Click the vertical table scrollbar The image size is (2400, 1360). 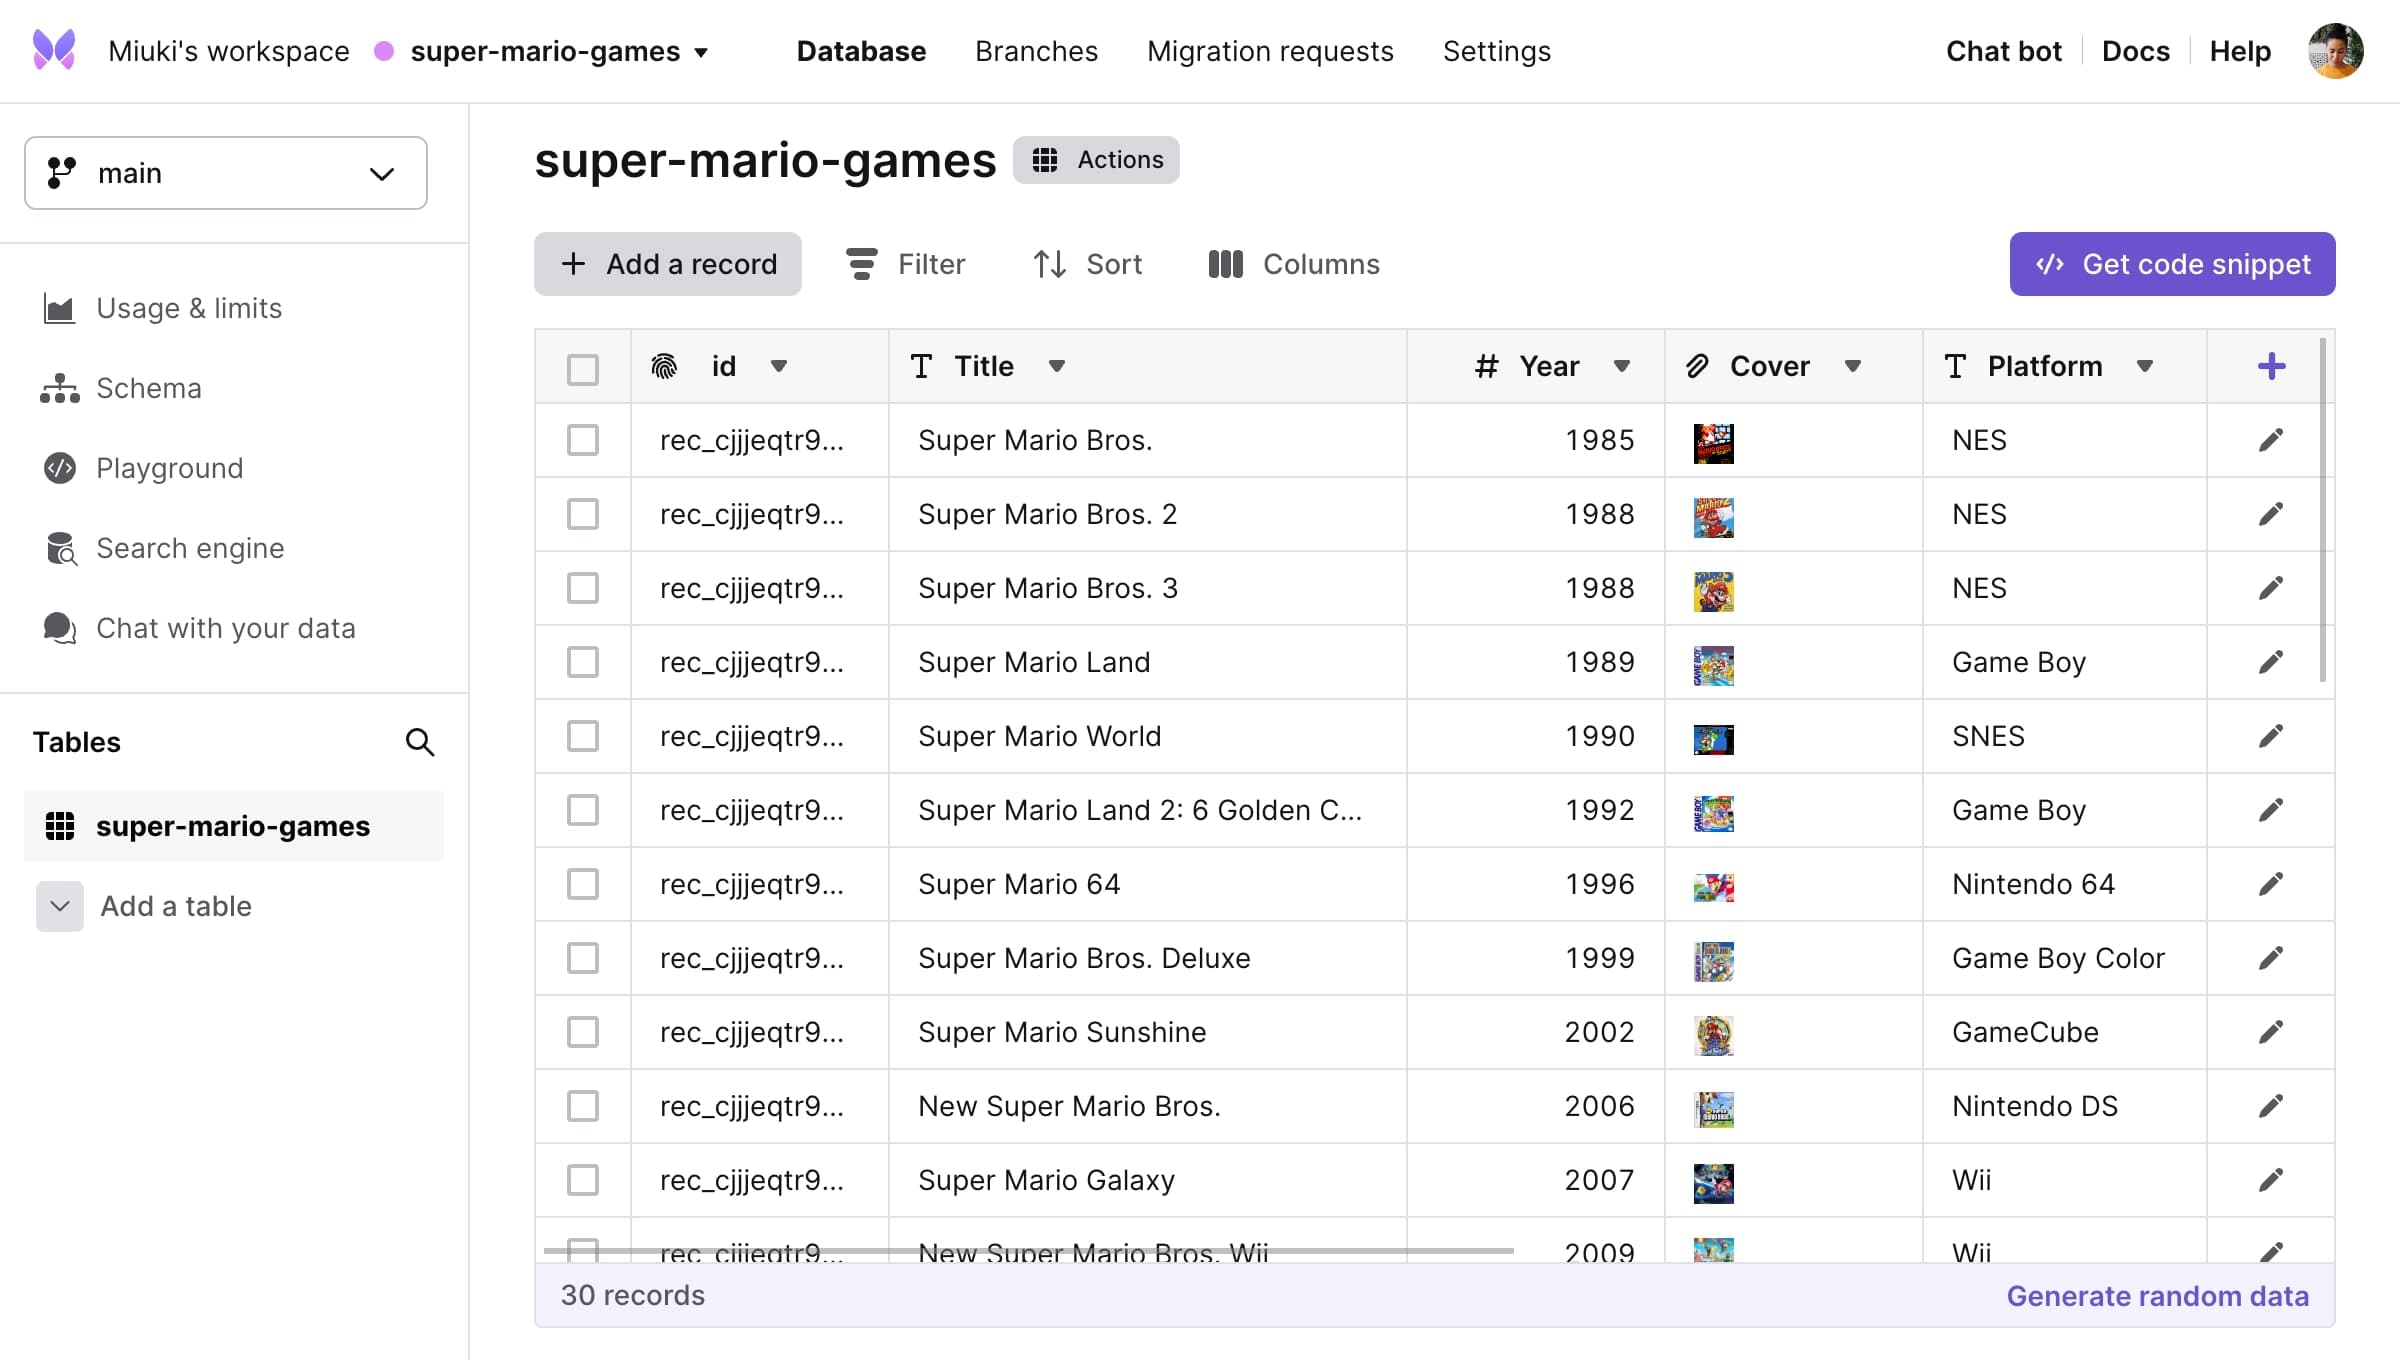[2322, 510]
